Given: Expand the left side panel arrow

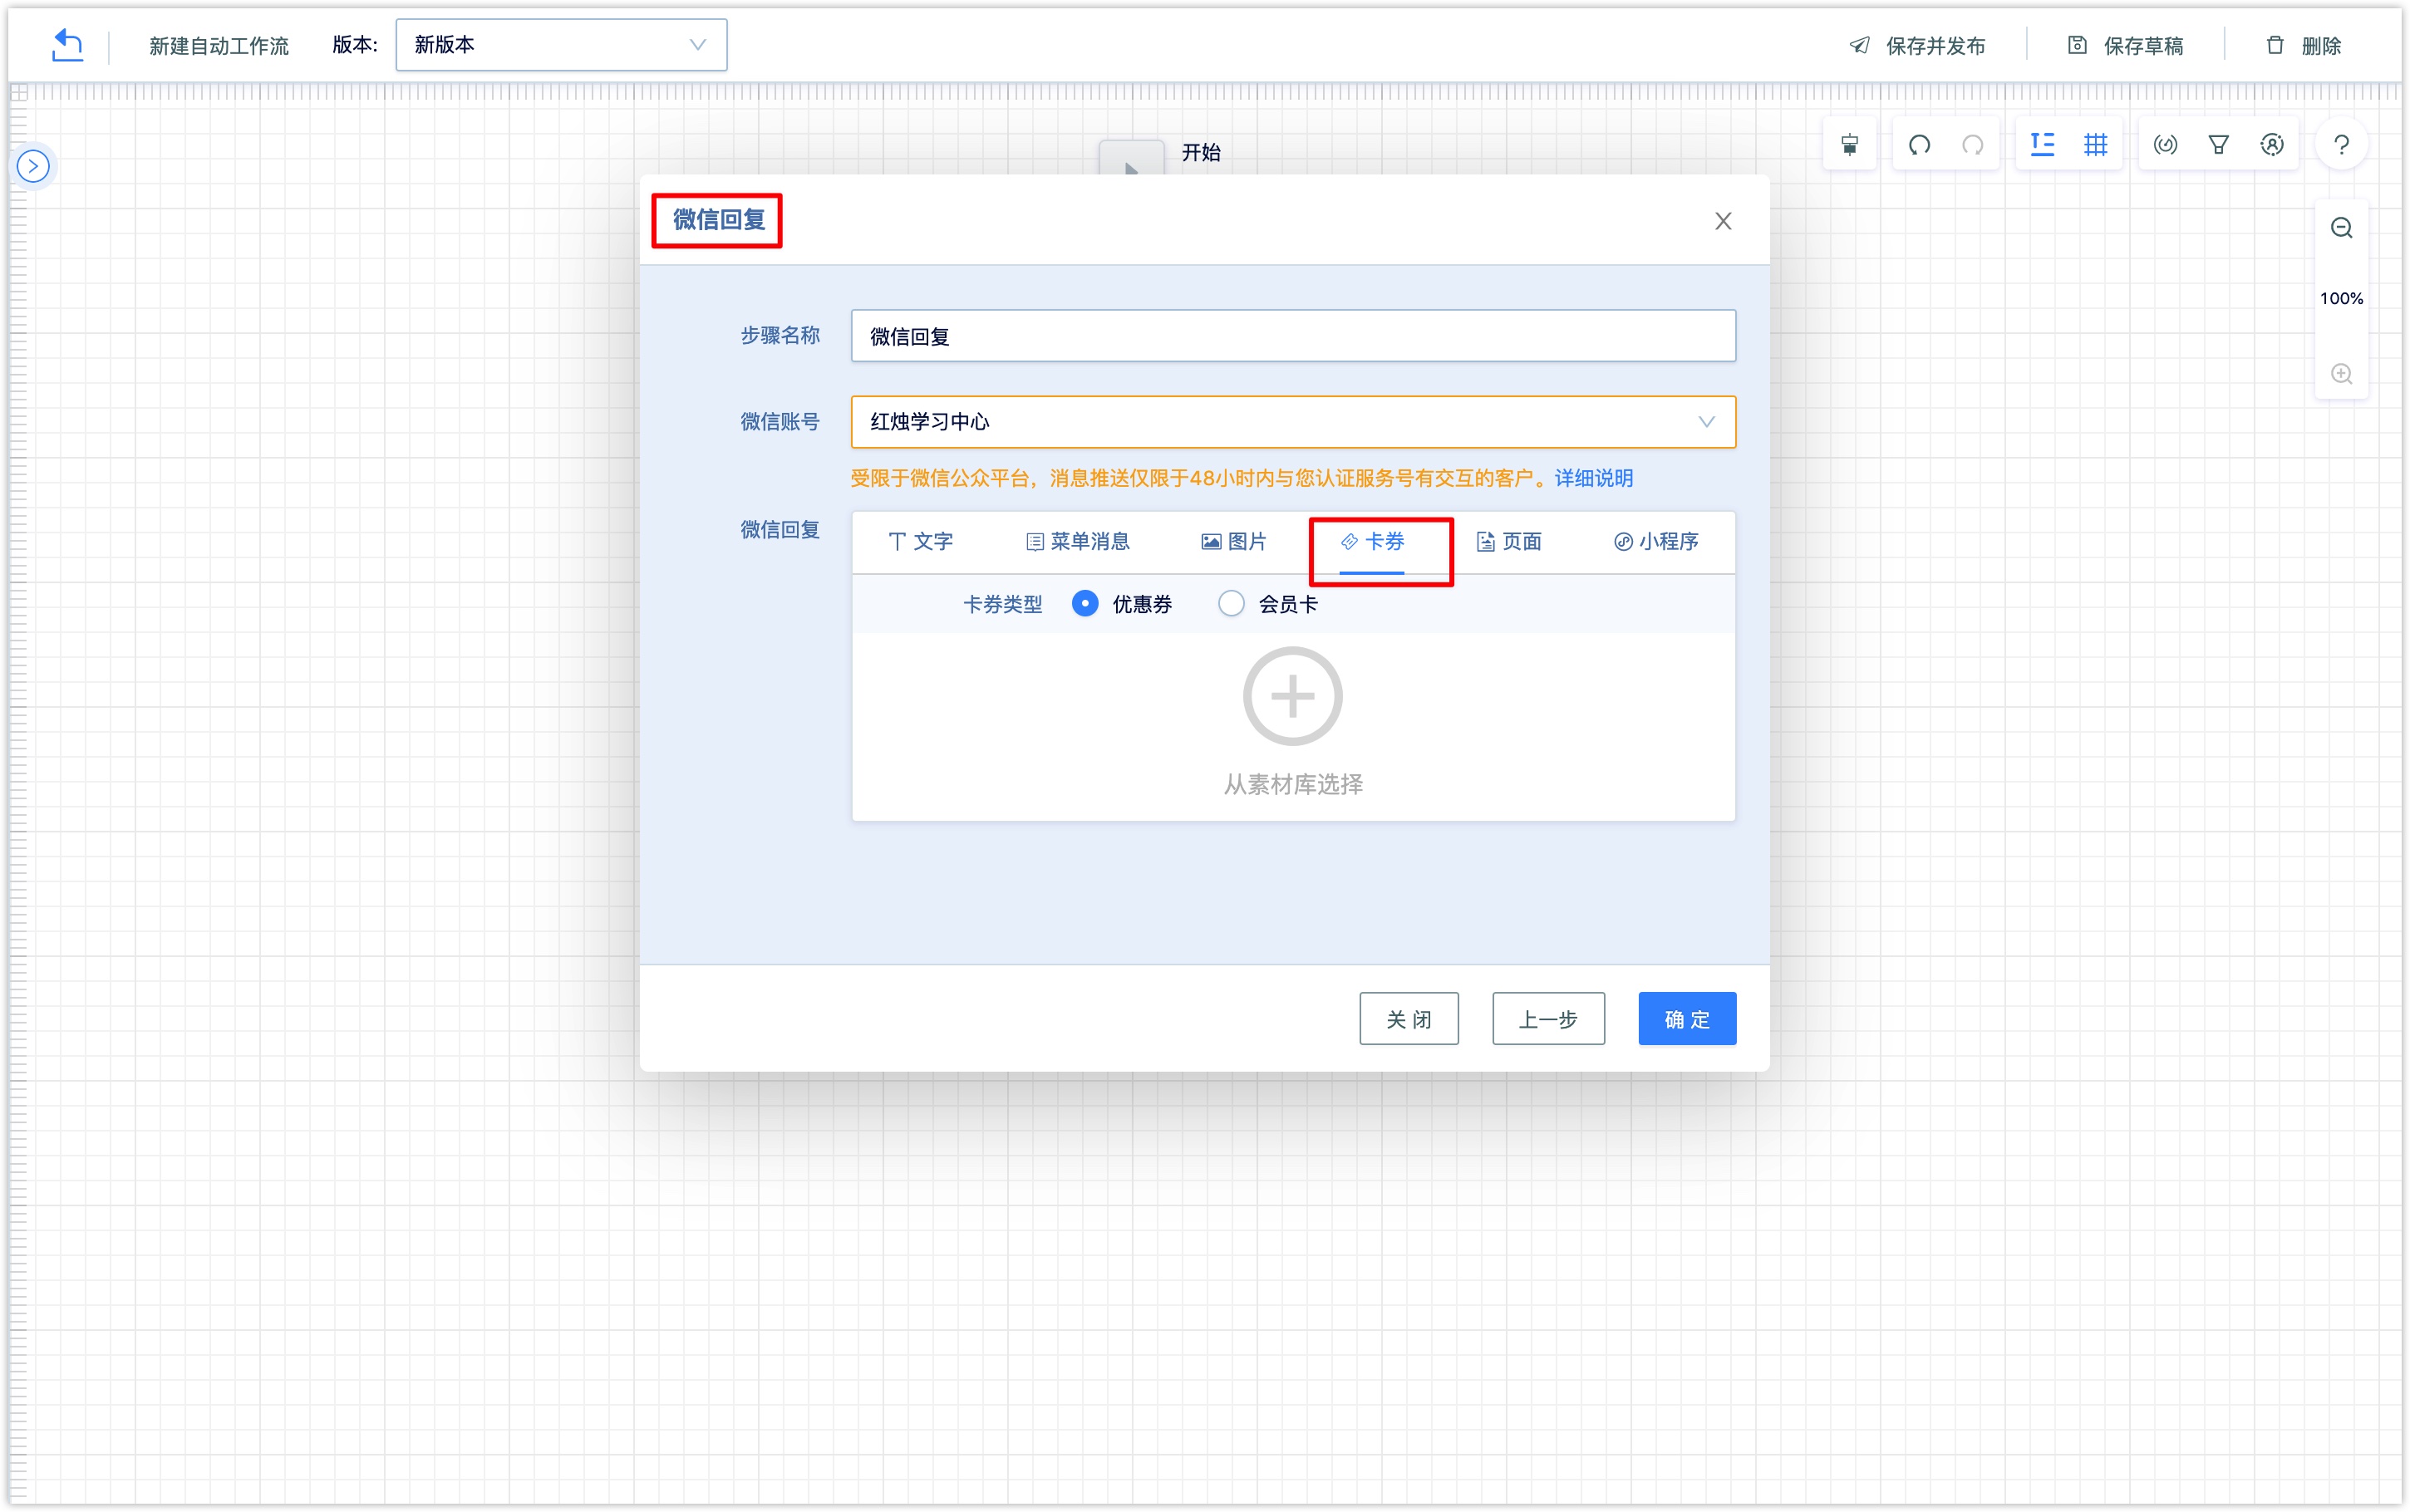Looking at the screenshot, I should pos(33,166).
